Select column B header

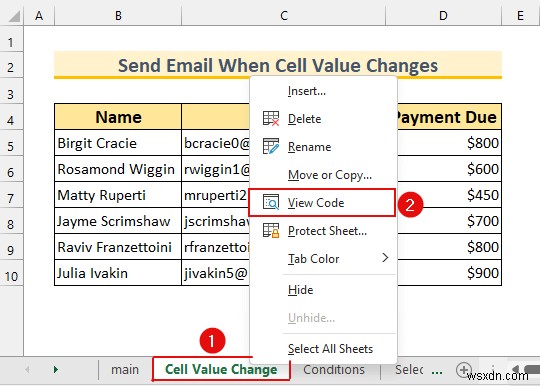(118, 16)
